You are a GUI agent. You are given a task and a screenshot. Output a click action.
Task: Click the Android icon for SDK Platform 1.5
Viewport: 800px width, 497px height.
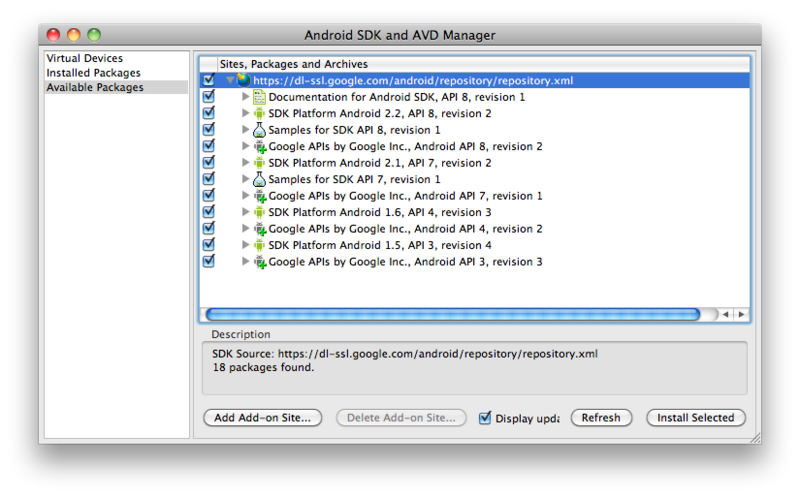(x=259, y=245)
